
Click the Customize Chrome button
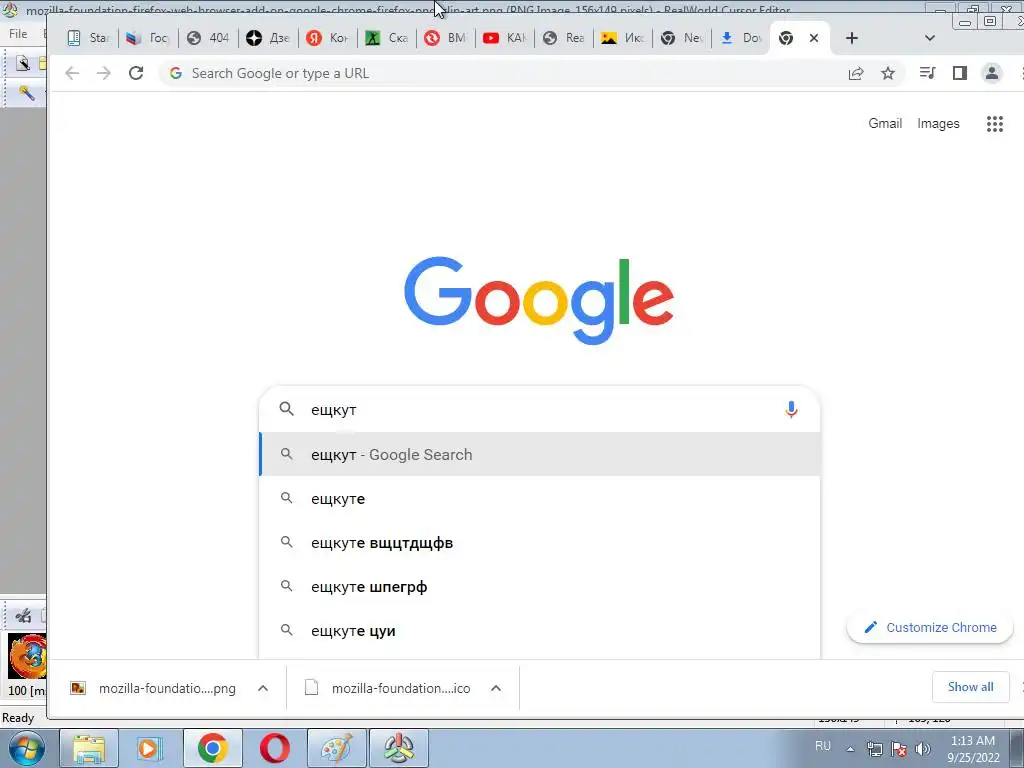(929, 628)
